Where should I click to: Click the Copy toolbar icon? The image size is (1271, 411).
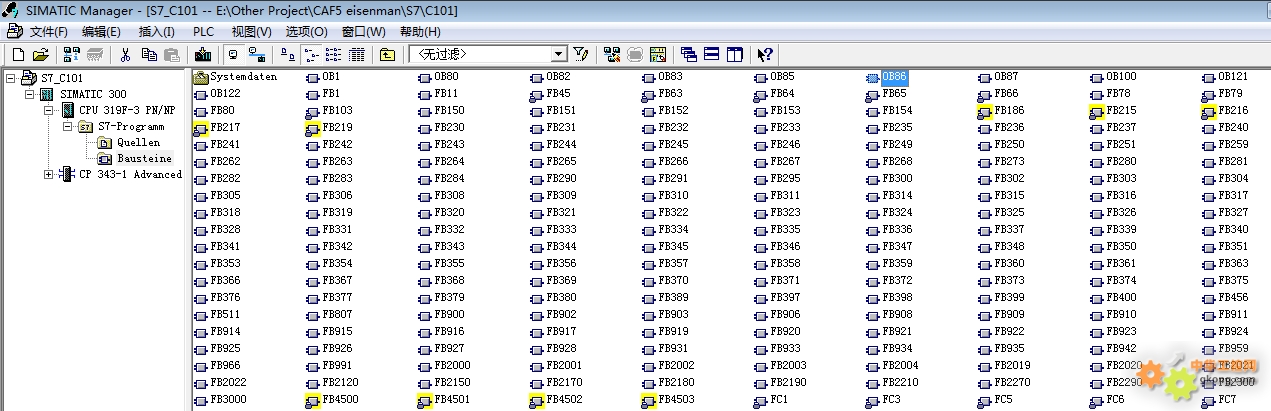click(x=149, y=53)
